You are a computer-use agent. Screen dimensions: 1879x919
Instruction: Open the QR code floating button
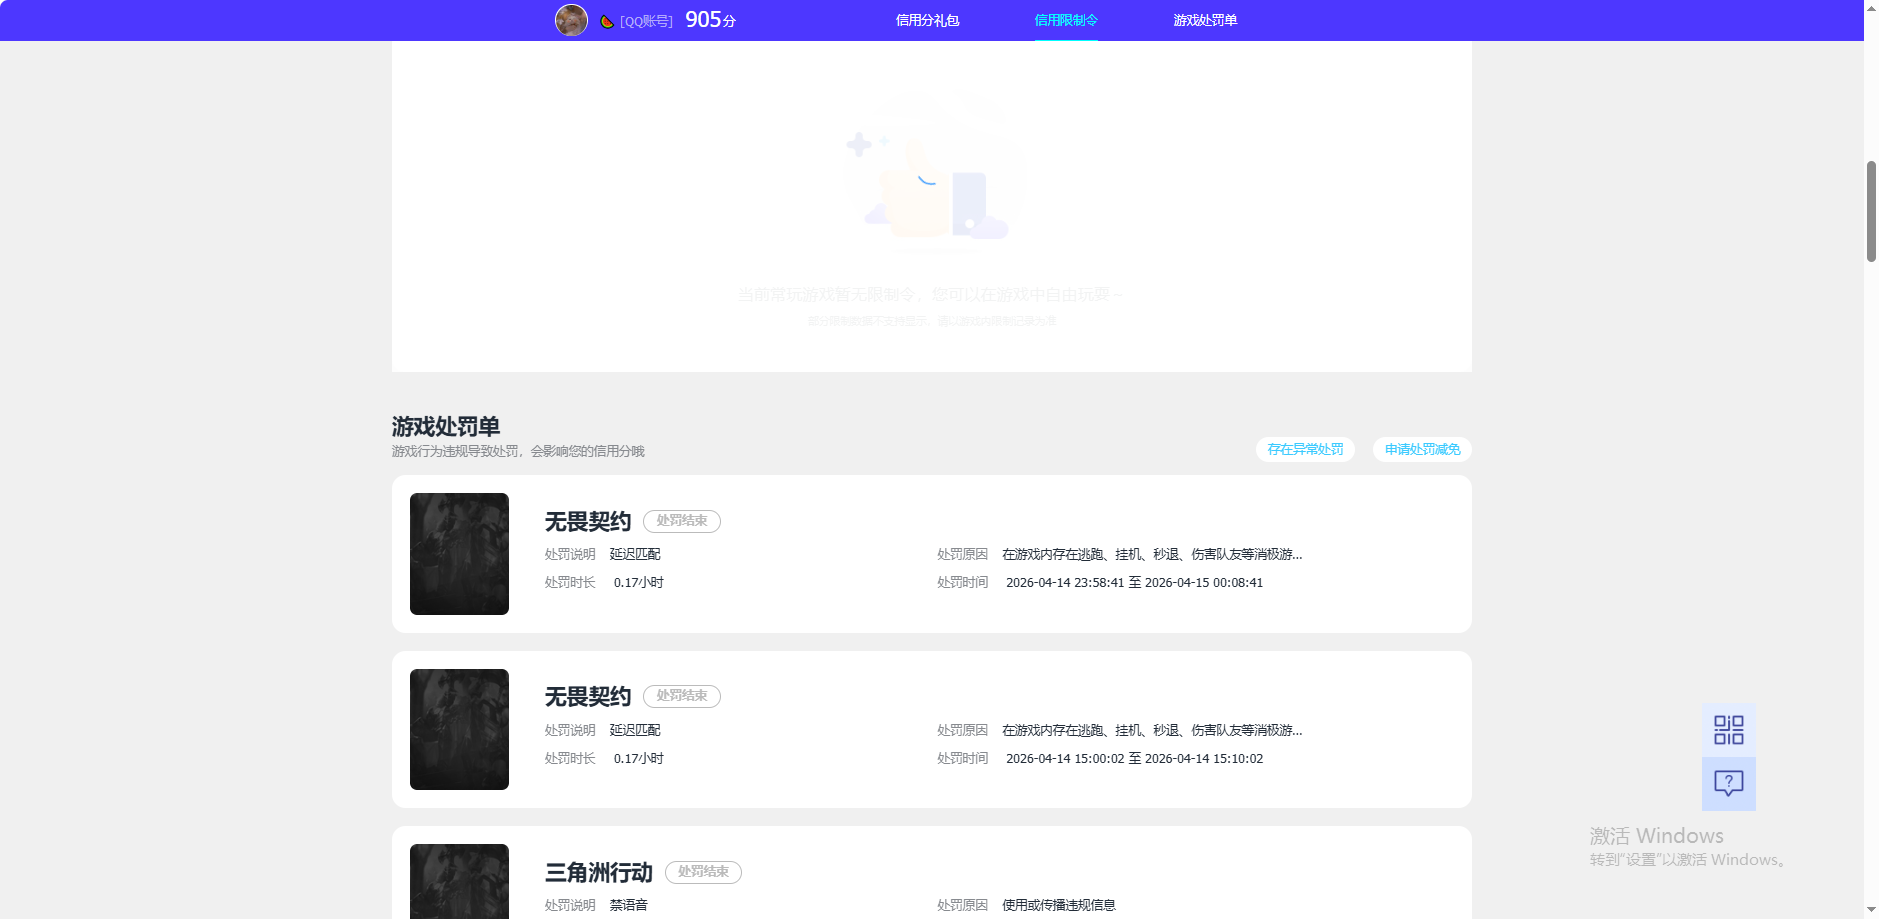(x=1728, y=730)
